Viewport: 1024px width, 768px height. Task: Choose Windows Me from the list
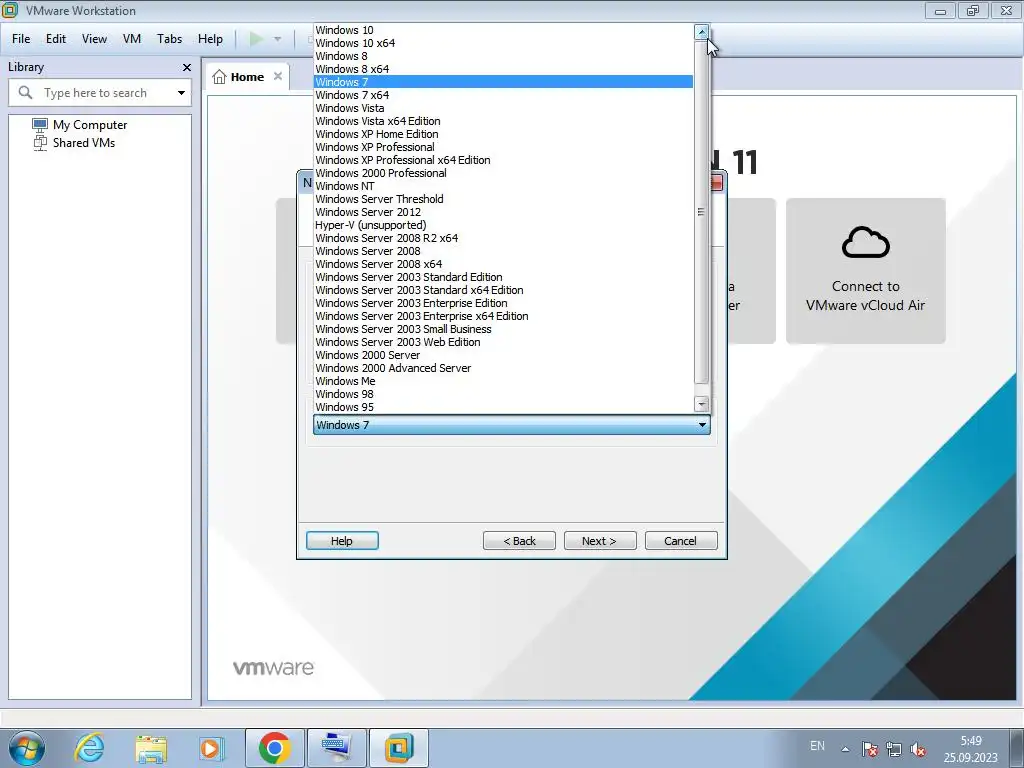(x=504, y=381)
